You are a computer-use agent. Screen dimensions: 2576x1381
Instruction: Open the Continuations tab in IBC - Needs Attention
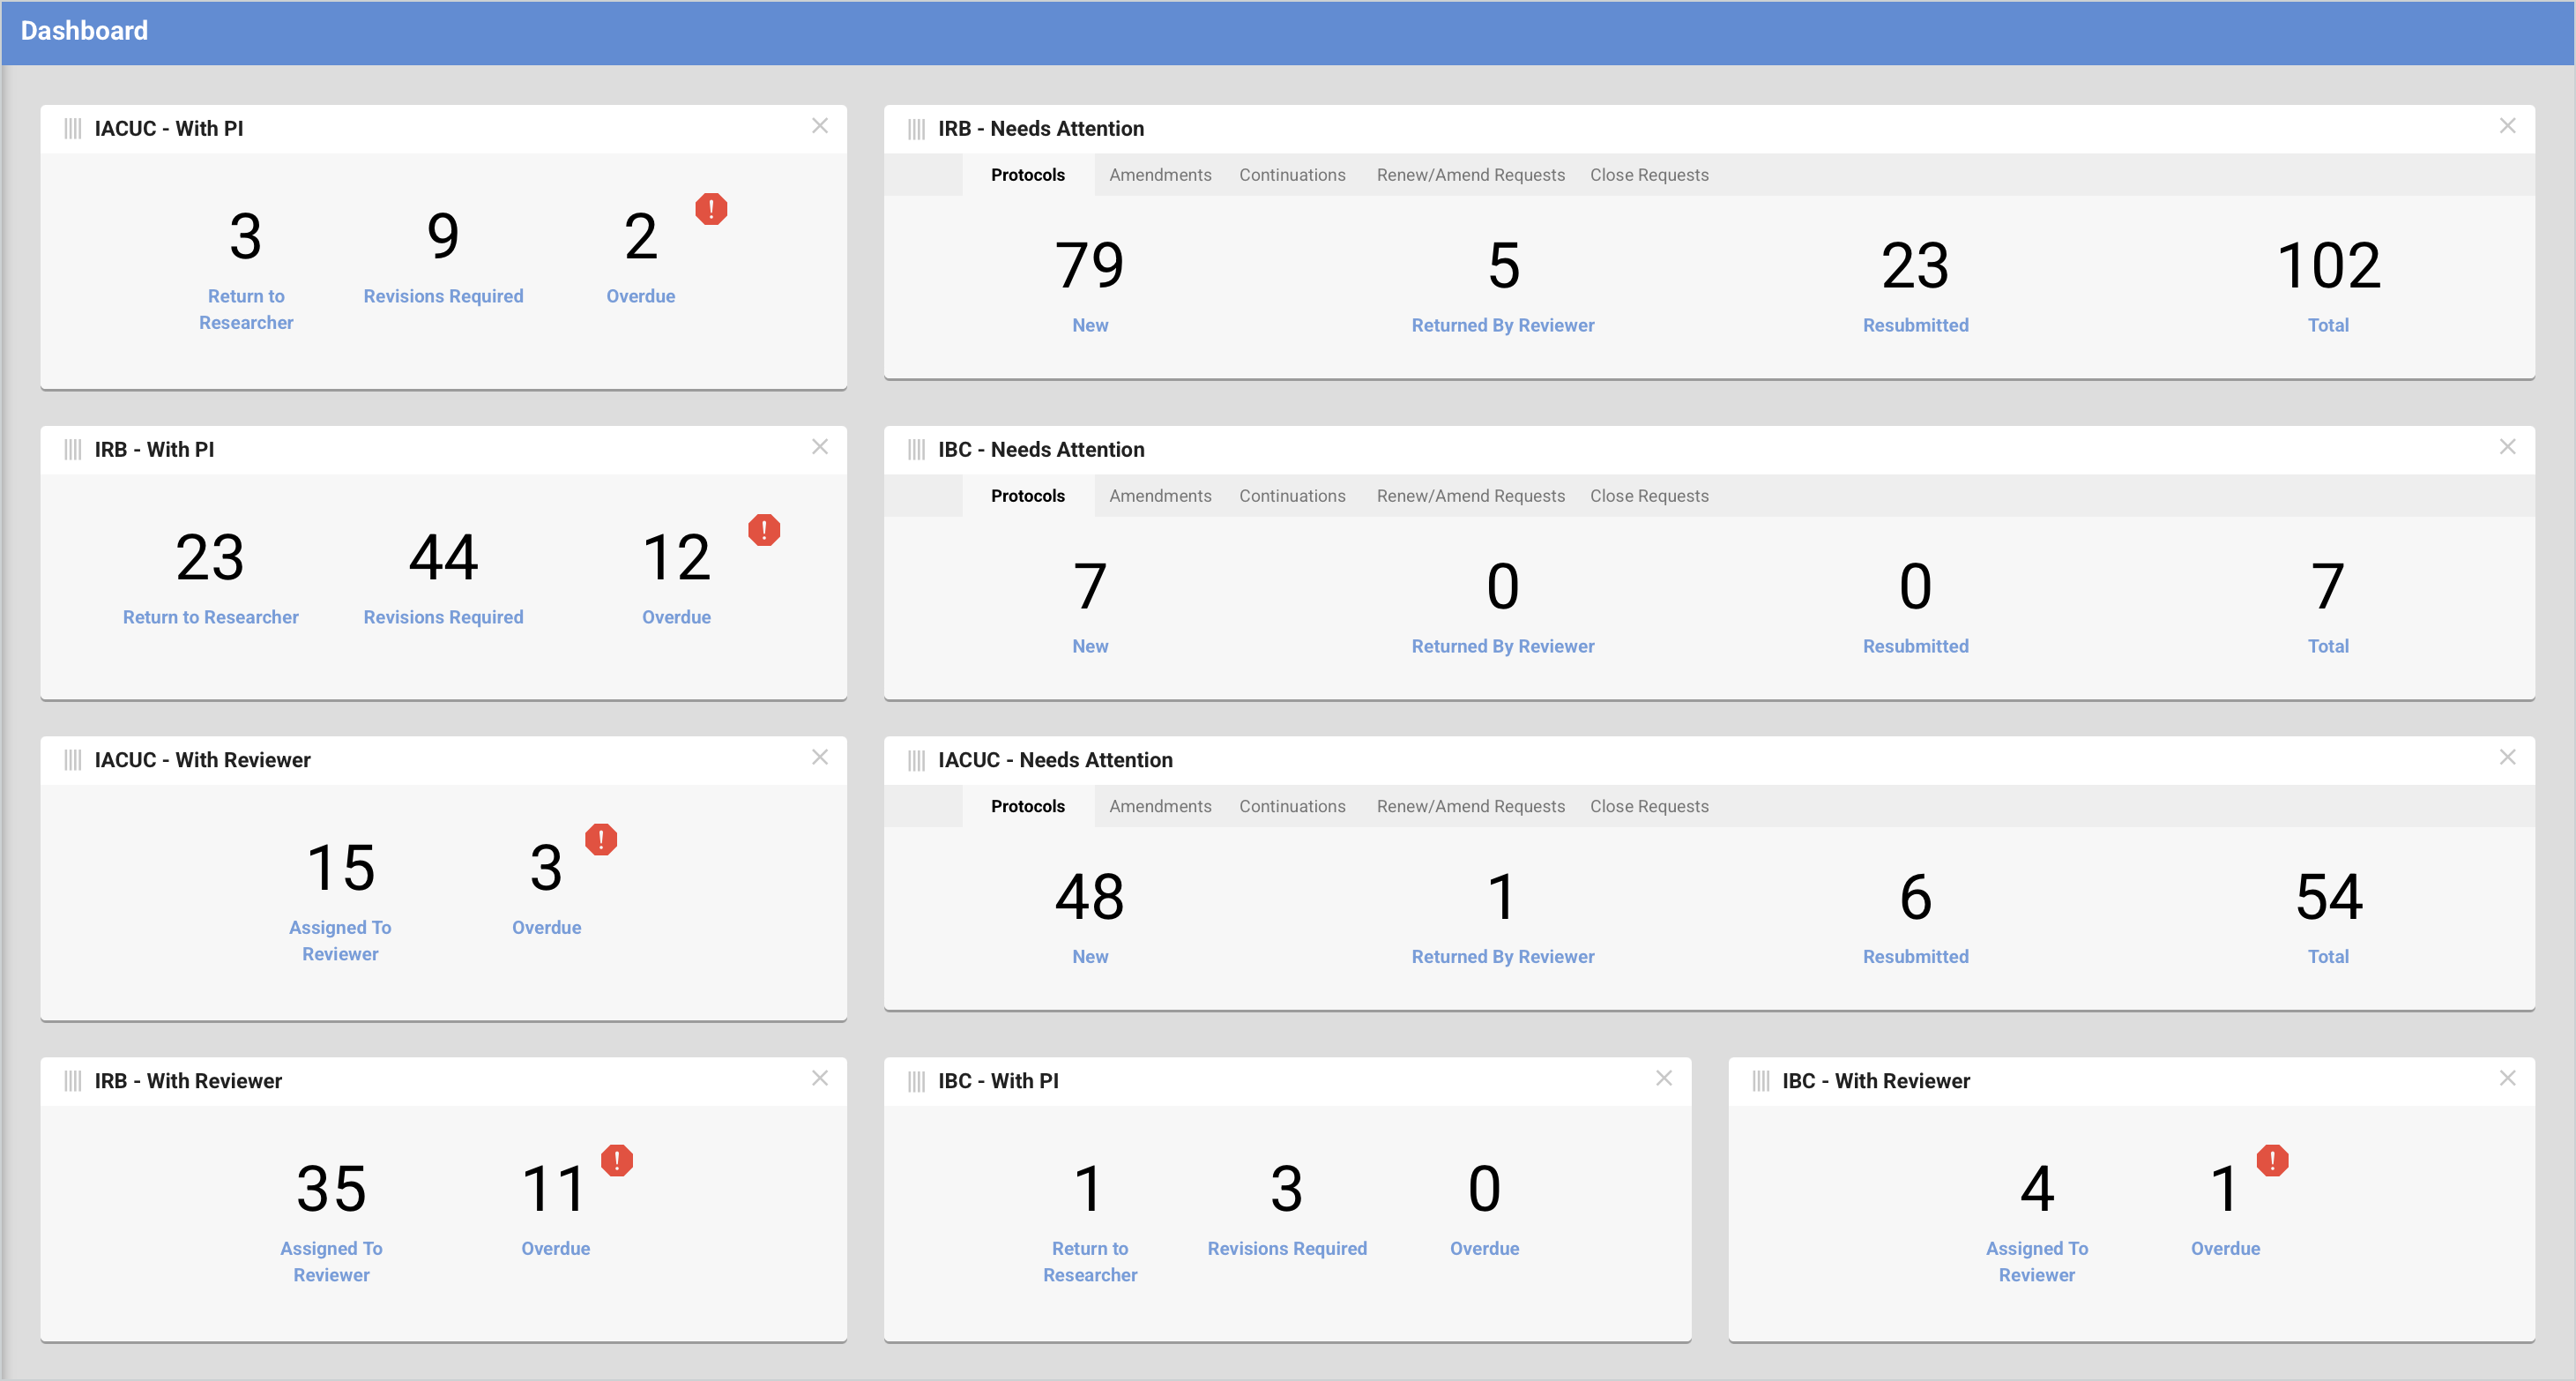[x=1292, y=495]
